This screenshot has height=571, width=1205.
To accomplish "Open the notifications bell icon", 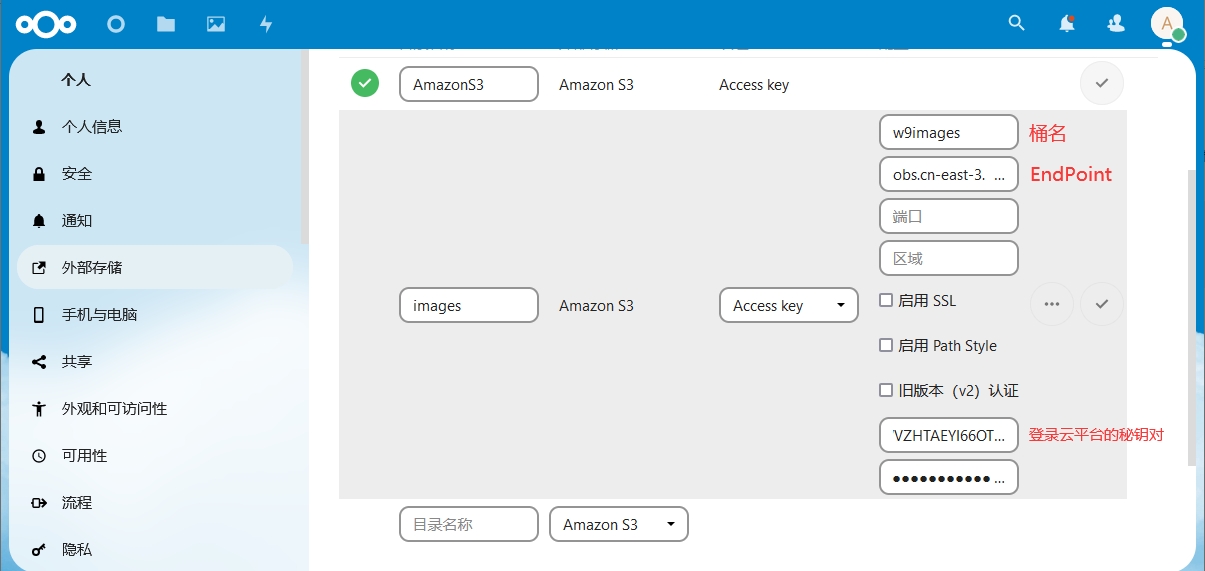I will [x=1067, y=23].
